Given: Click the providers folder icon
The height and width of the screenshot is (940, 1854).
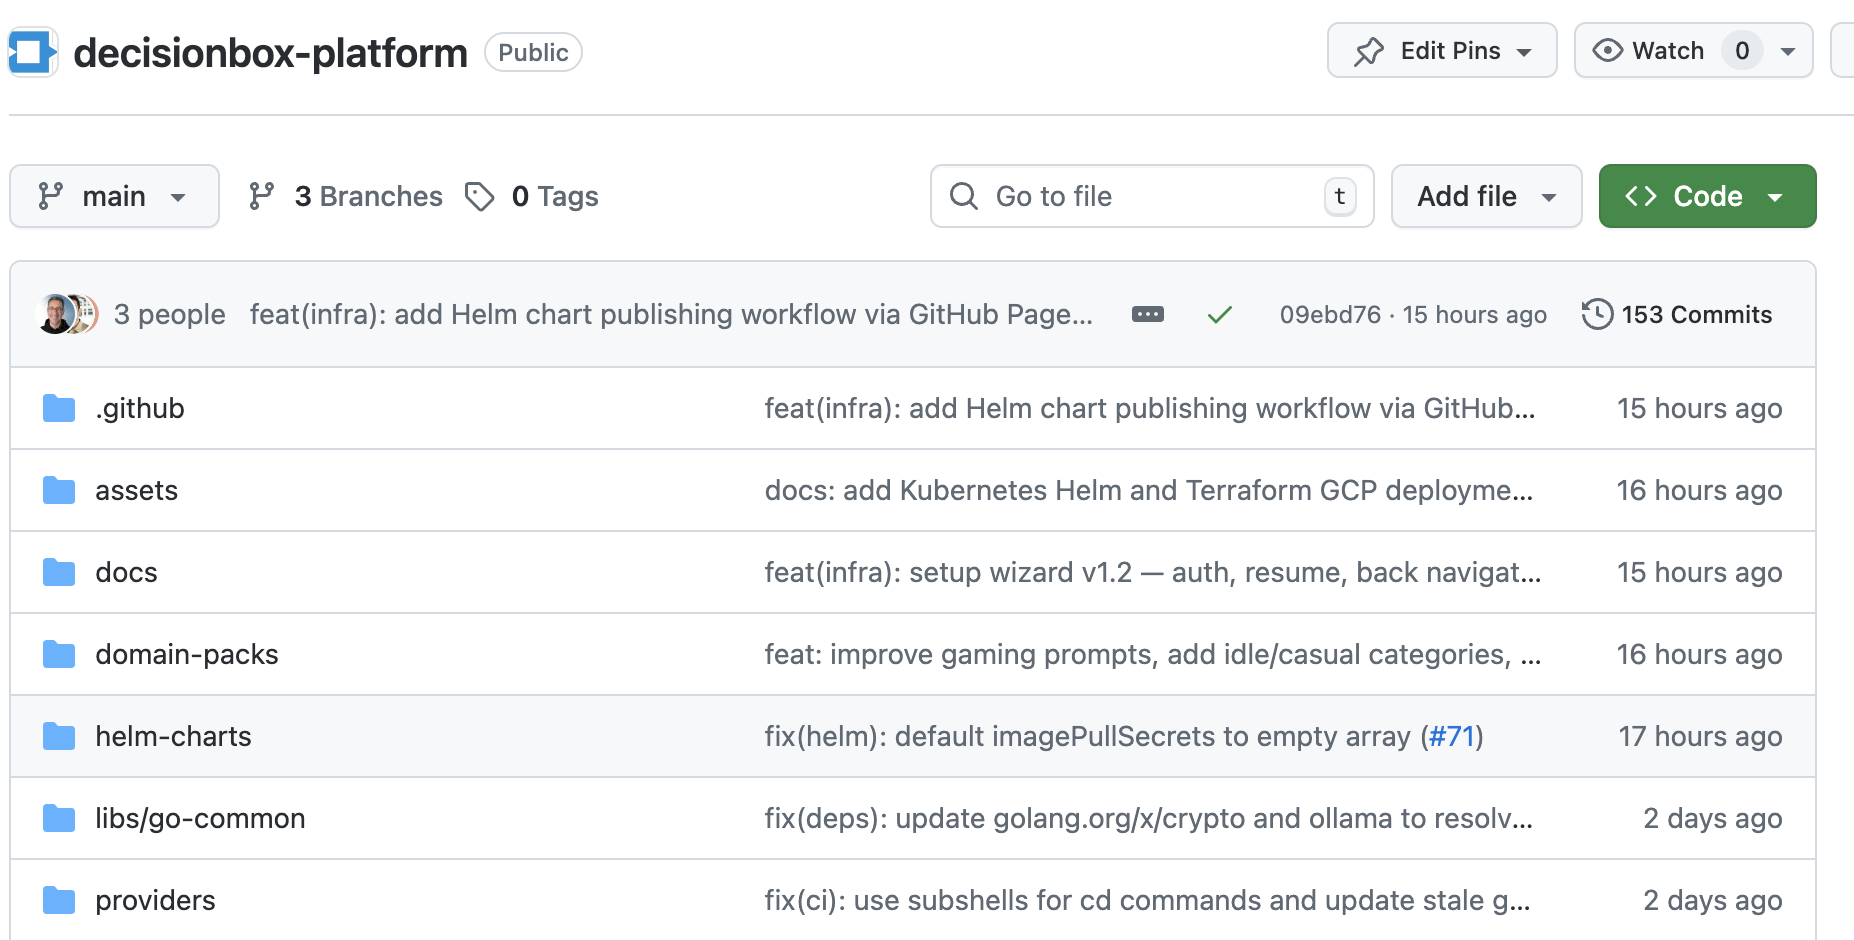Looking at the screenshot, I should click(59, 901).
